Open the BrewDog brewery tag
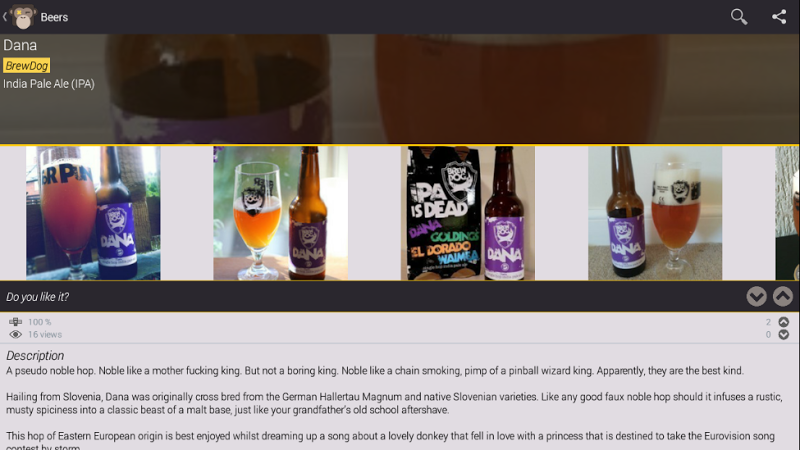The width and height of the screenshot is (800, 450). pos(27,66)
